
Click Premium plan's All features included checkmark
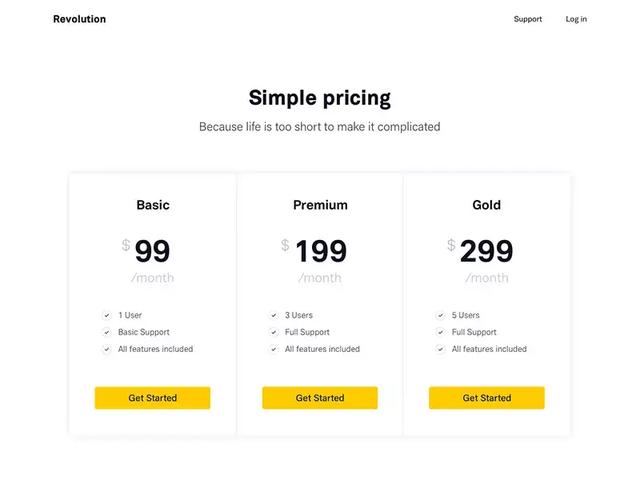(x=273, y=349)
